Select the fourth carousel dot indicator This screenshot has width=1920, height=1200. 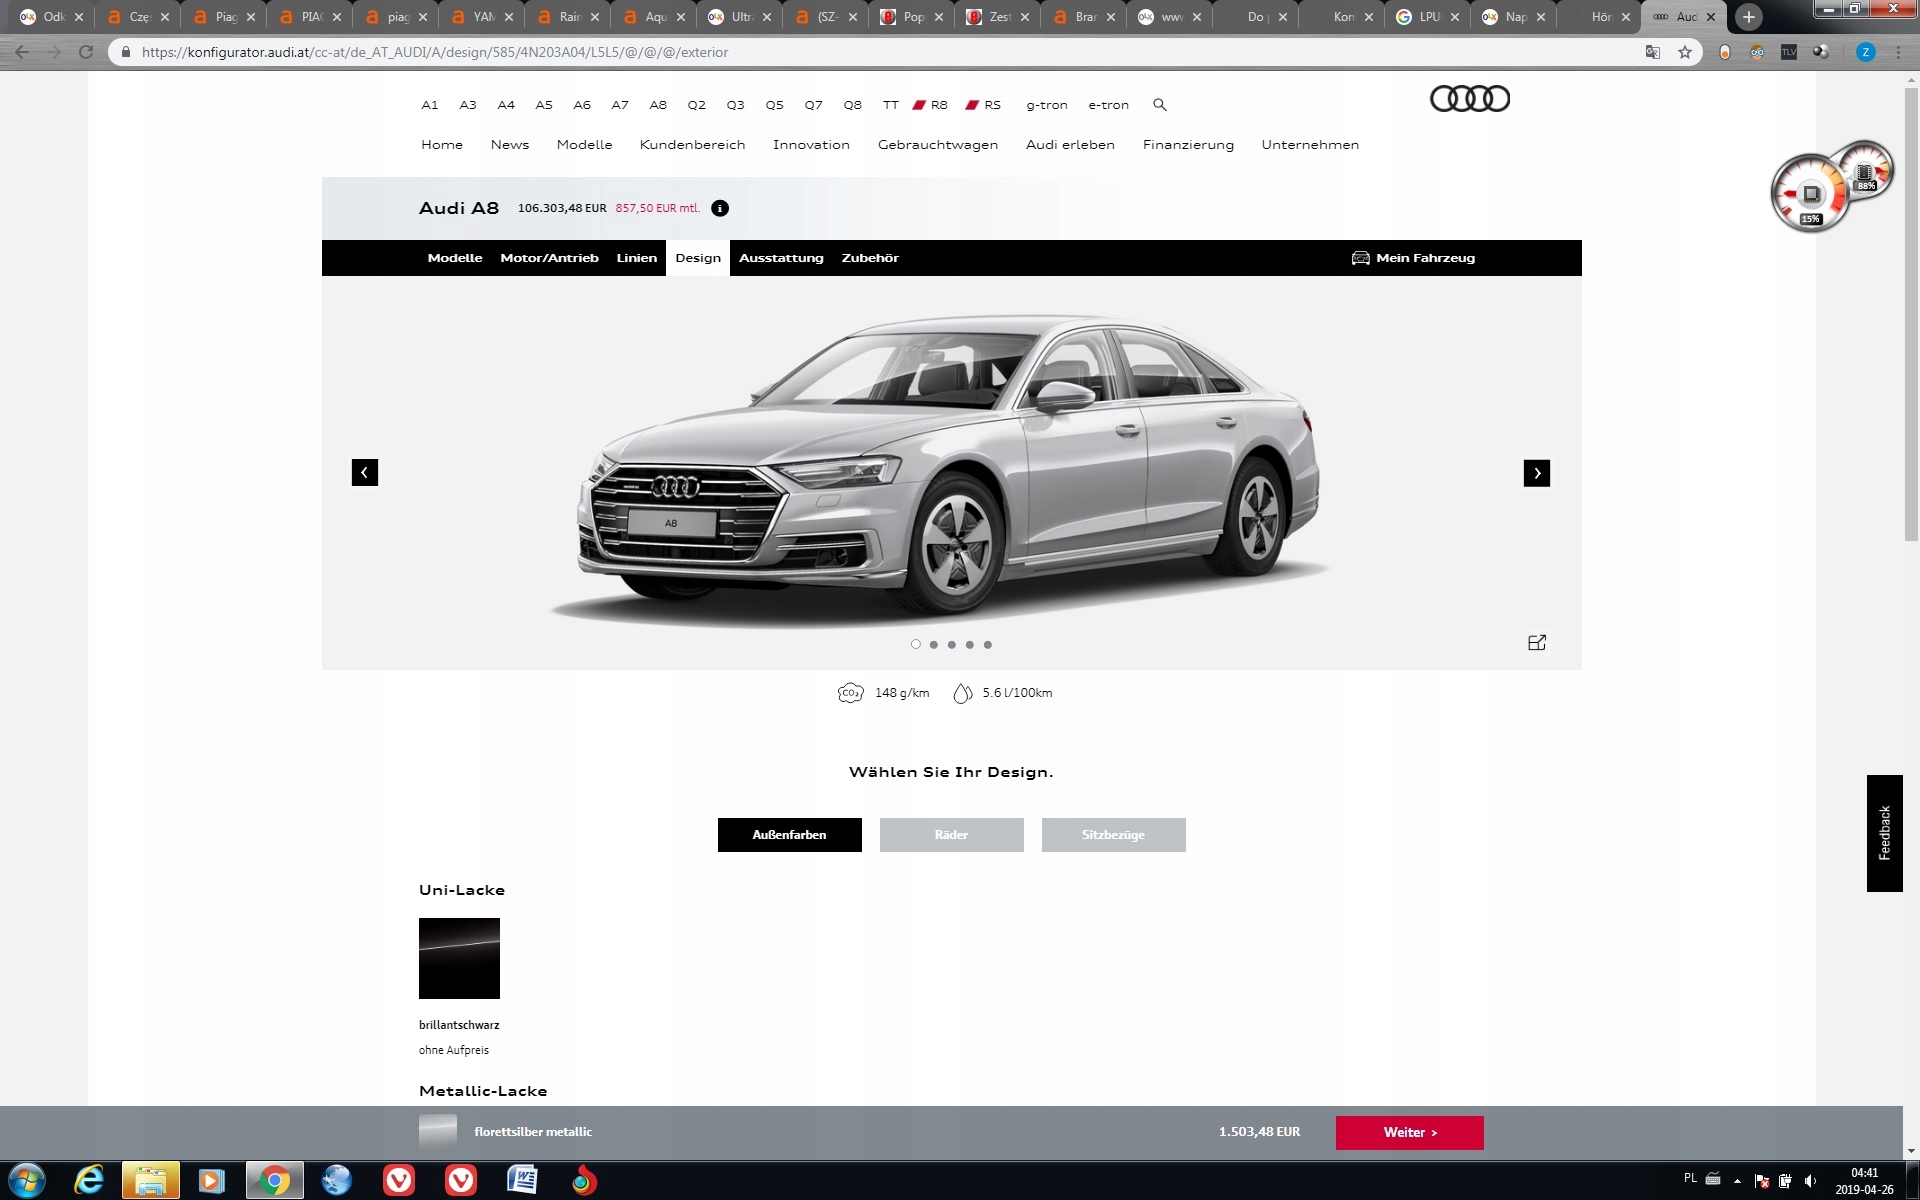[970, 644]
